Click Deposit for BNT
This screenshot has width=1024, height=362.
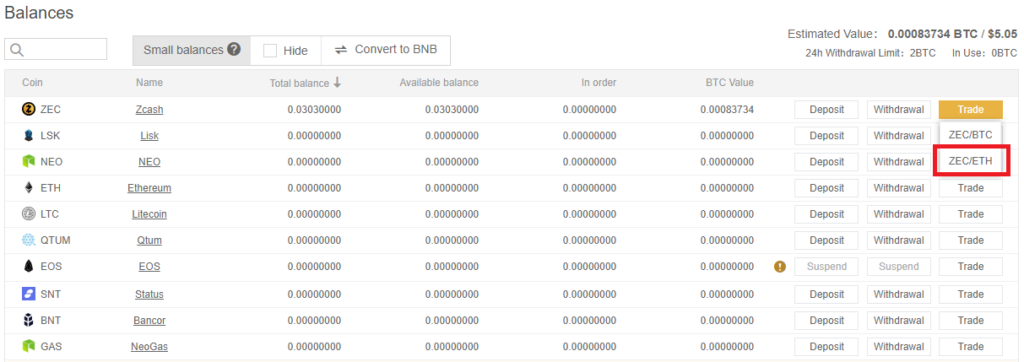point(827,320)
